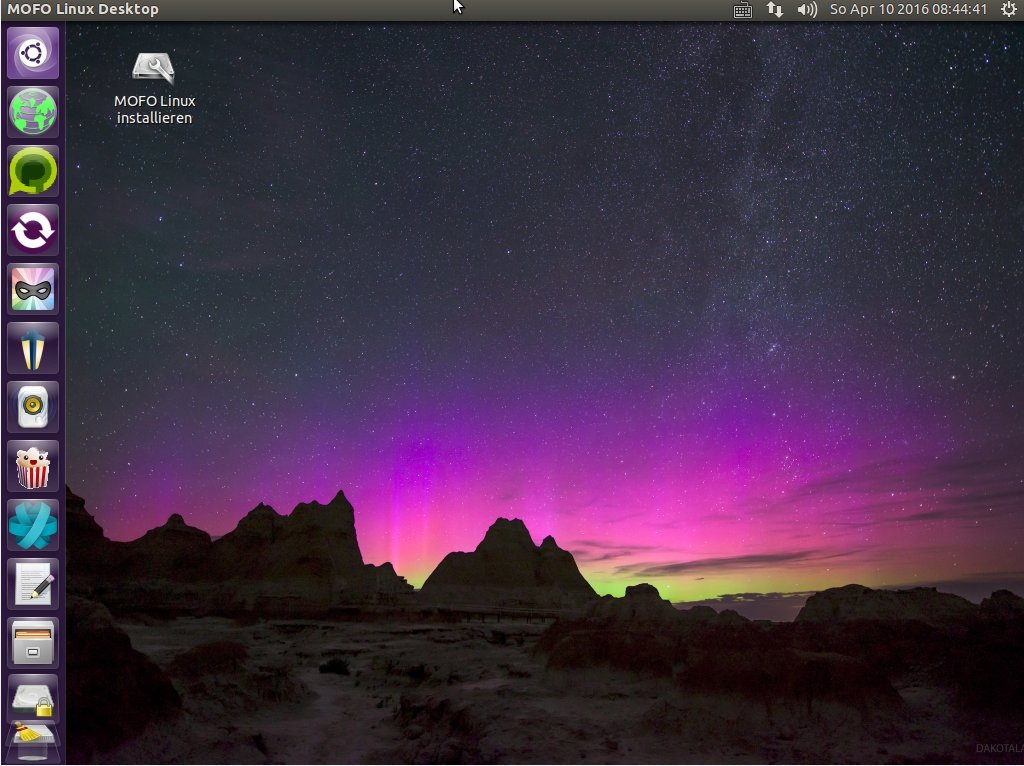Open the disk with padlock encryption tool
This screenshot has height=766, width=1024.
[x=33, y=699]
